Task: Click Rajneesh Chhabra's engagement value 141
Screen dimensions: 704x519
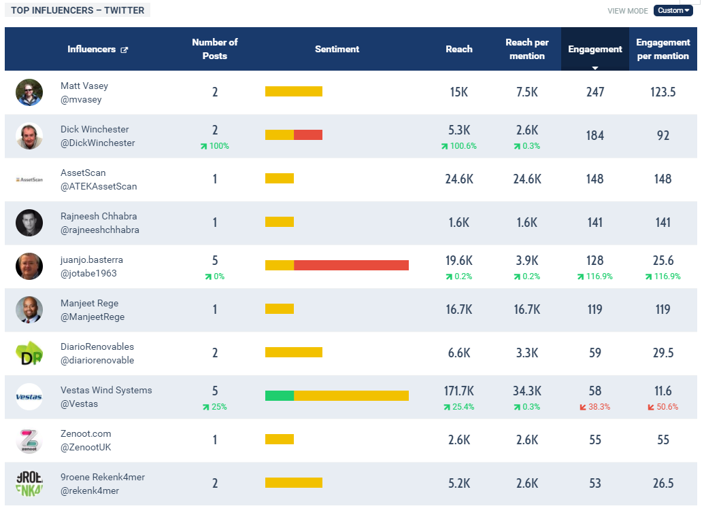Action: (595, 223)
